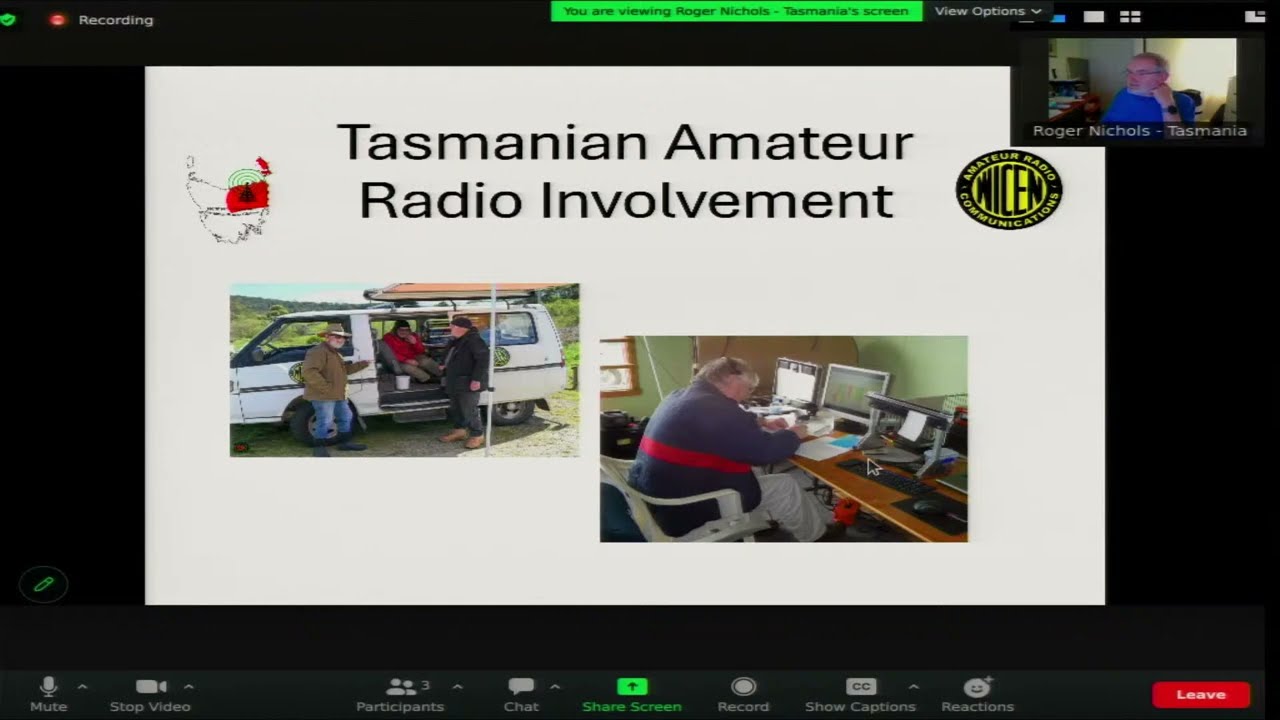Click the Tasmania map logo on slide
Screen dimensions: 1280x720
click(229, 198)
